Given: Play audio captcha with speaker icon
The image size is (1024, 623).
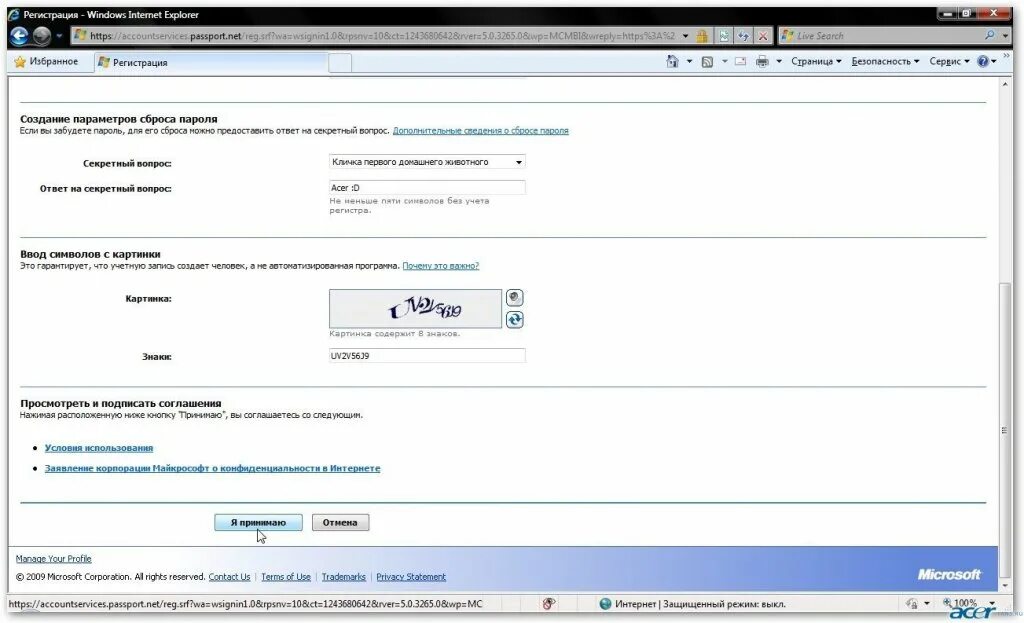Looking at the screenshot, I should [515, 298].
